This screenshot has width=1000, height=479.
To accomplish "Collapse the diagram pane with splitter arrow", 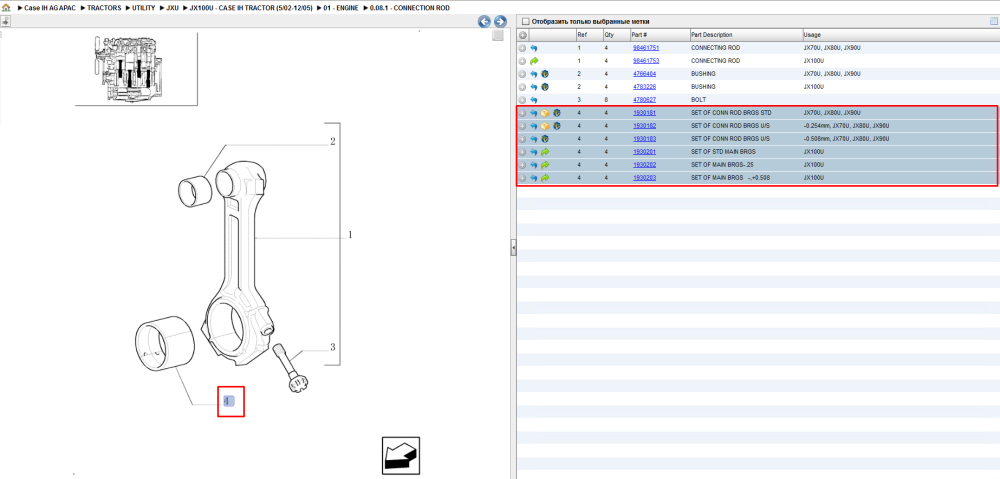I will (x=513, y=248).
